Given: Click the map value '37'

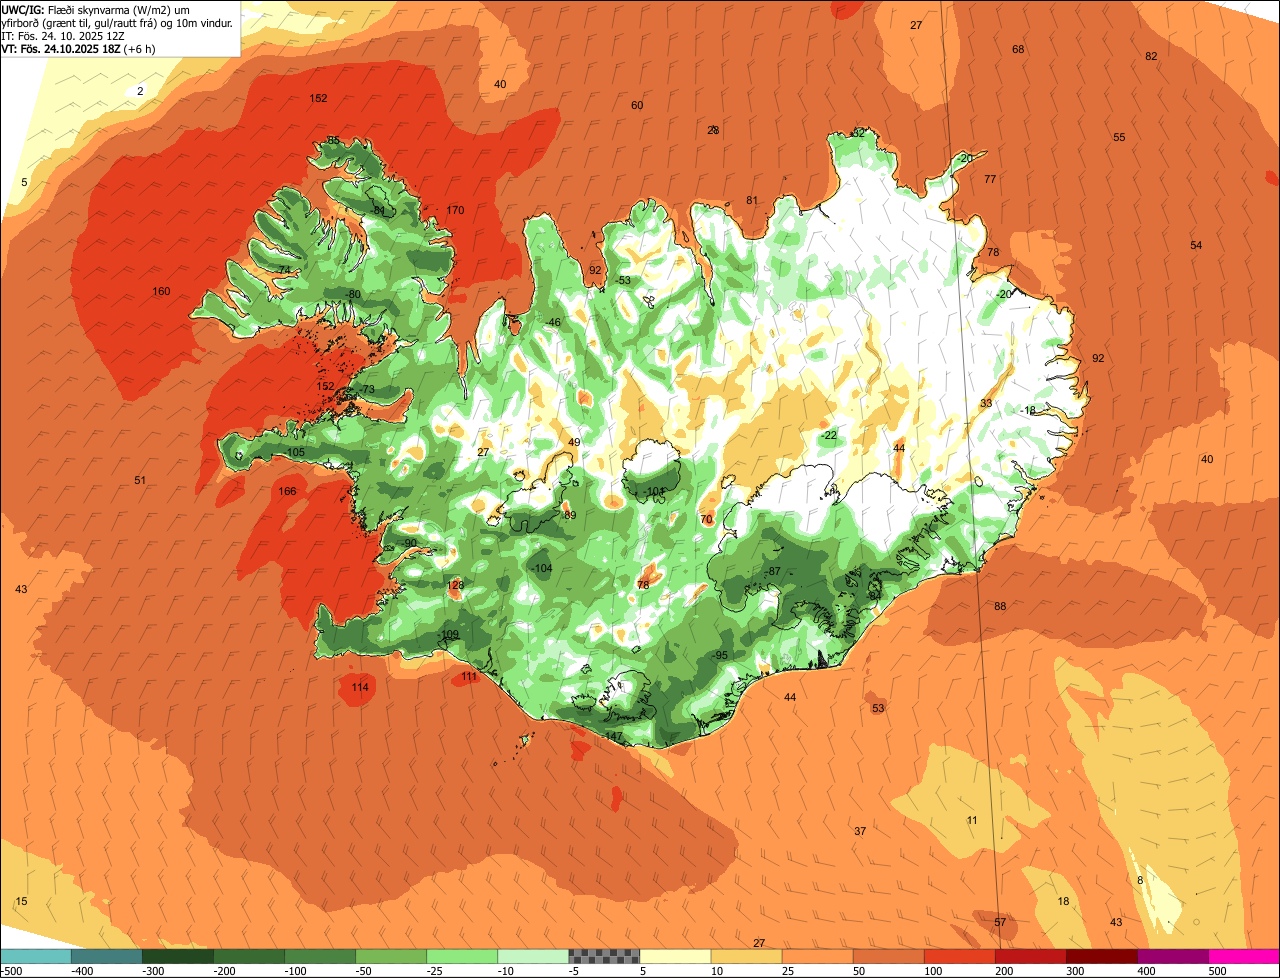Looking at the screenshot, I should (x=860, y=831).
